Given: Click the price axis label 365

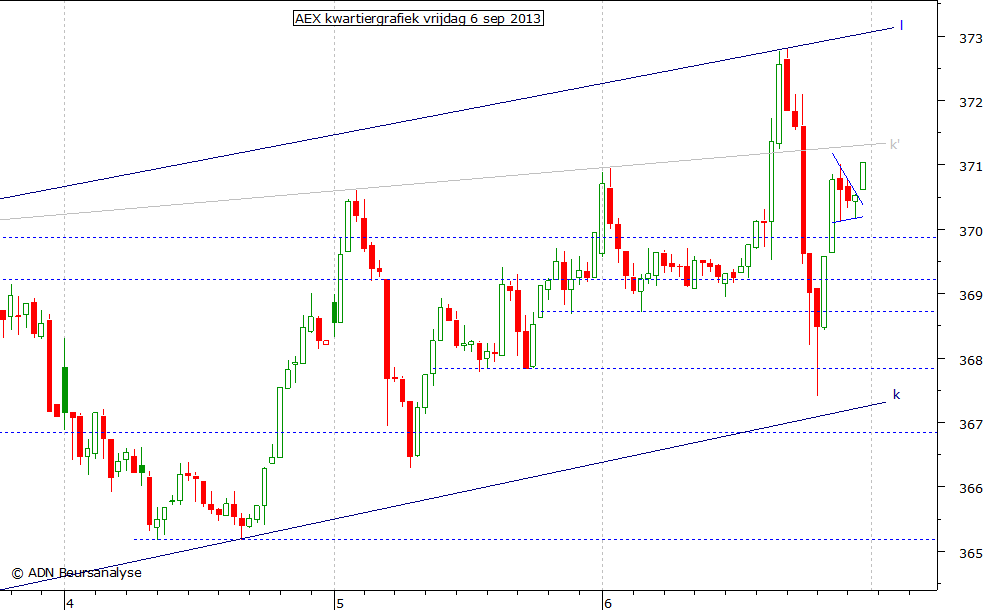Looking at the screenshot, I should (x=971, y=553).
